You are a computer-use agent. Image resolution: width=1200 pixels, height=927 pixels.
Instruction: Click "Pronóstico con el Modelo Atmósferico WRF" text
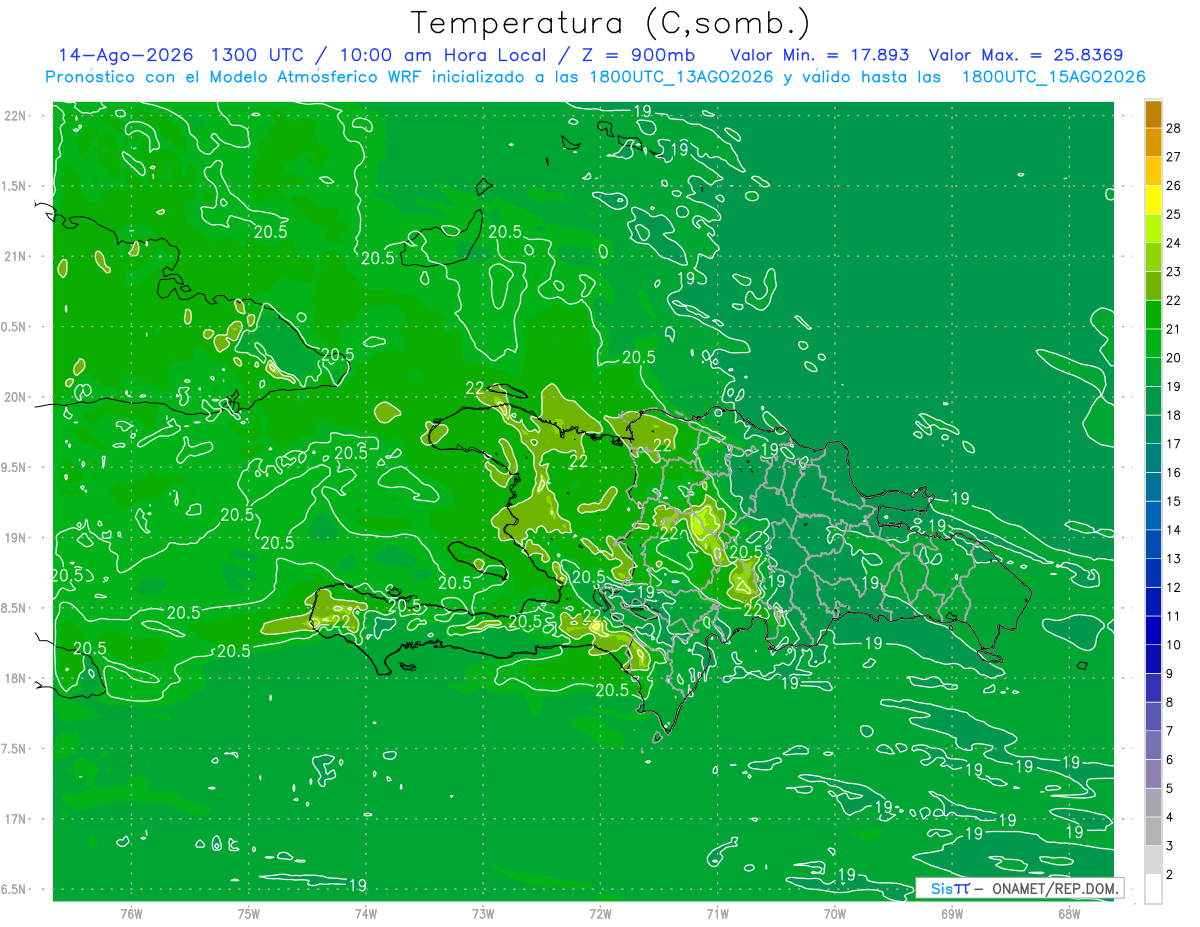point(235,77)
